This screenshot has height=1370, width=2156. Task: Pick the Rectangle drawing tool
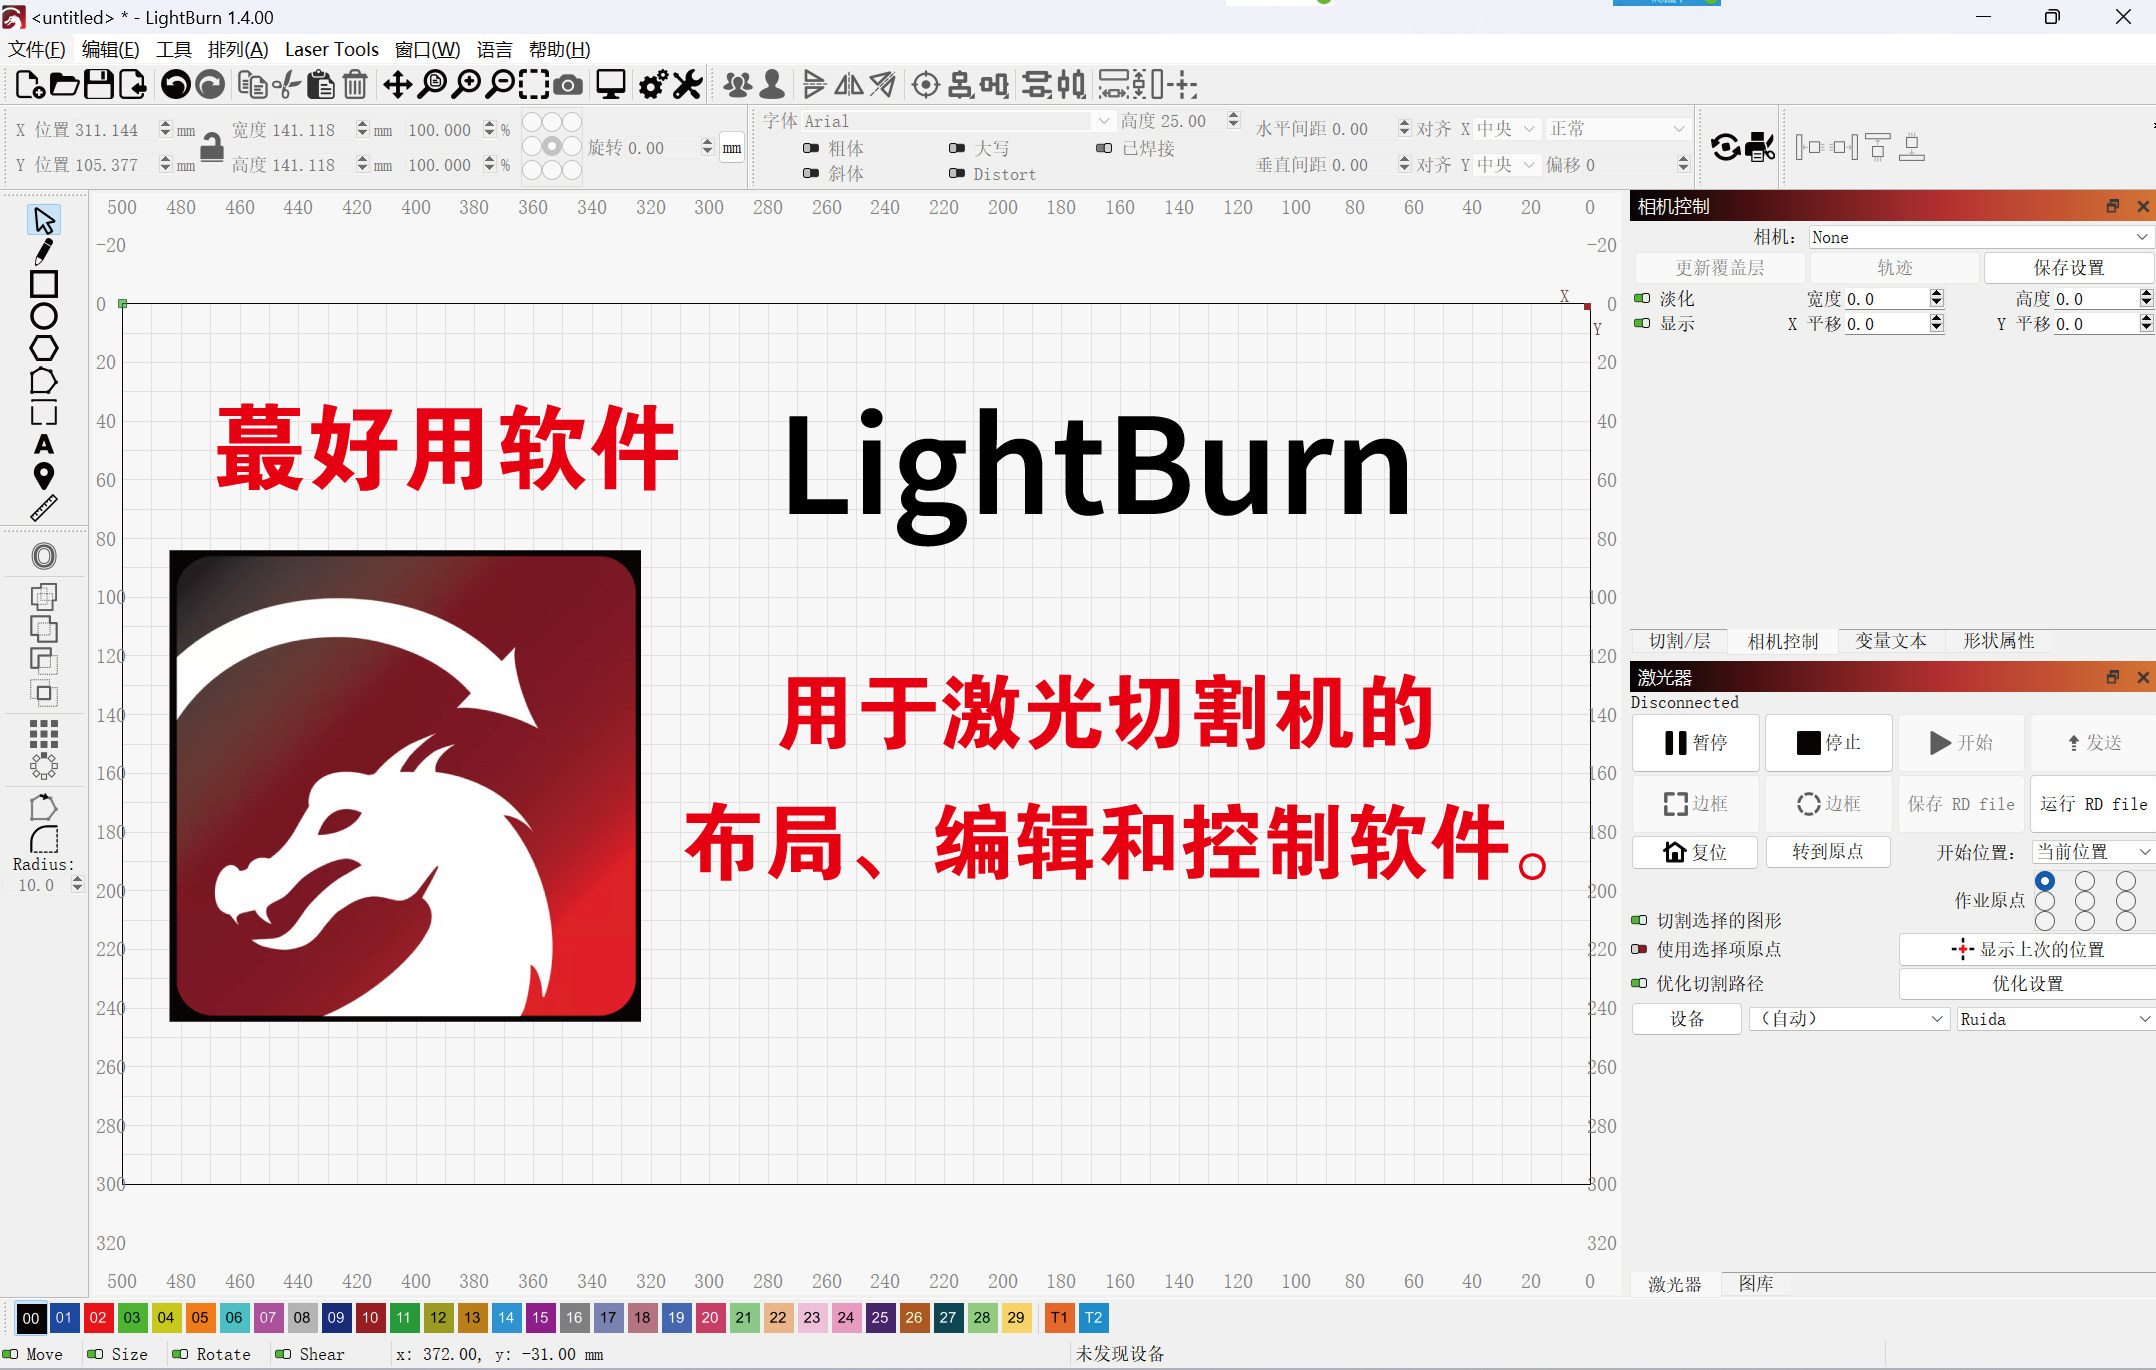[44, 284]
